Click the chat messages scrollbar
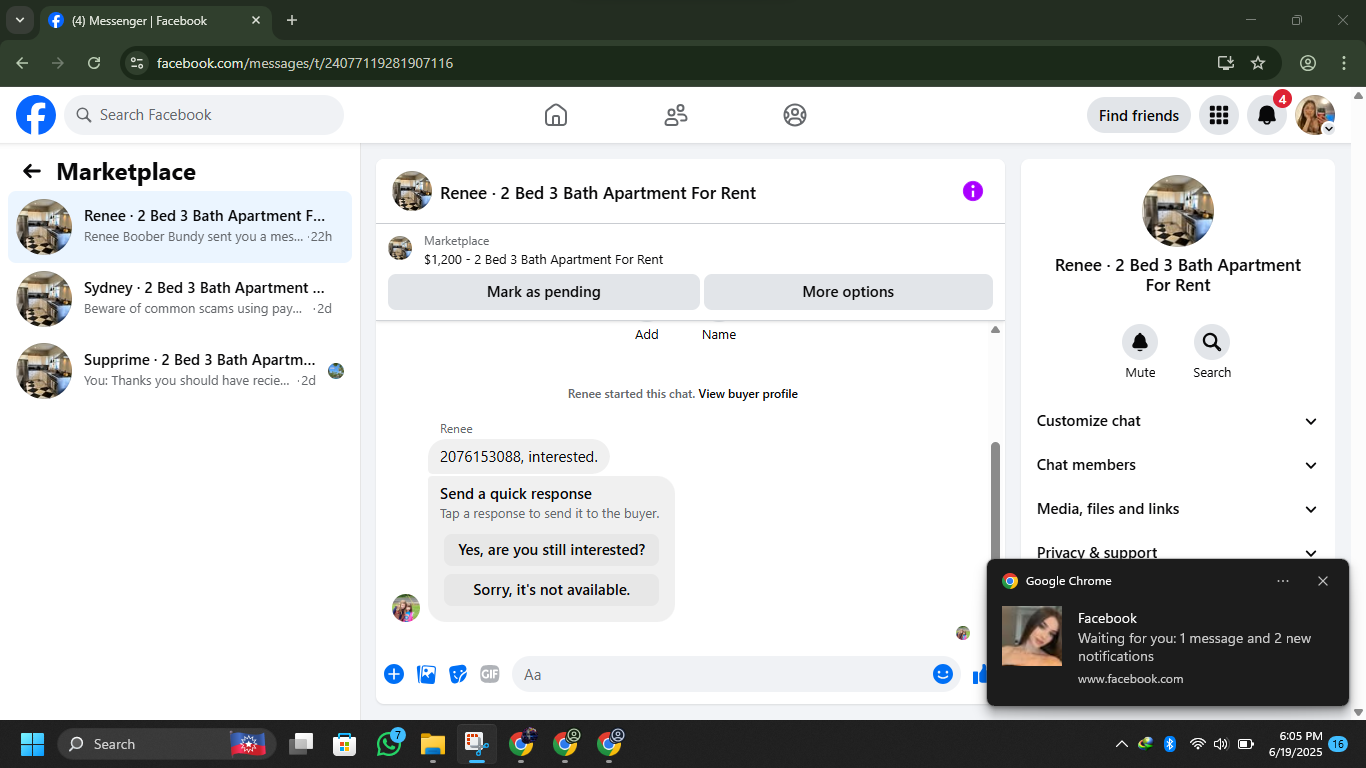The height and width of the screenshot is (768, 1366). pos(995,500)
